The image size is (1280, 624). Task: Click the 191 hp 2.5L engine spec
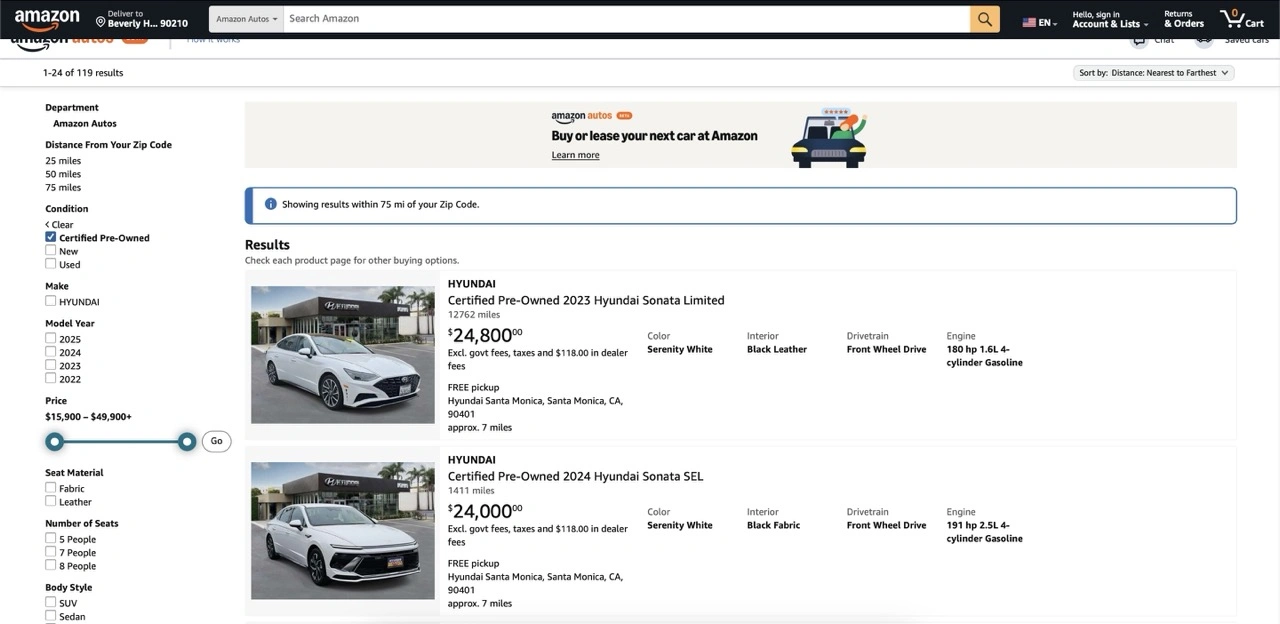click(984, 532)
